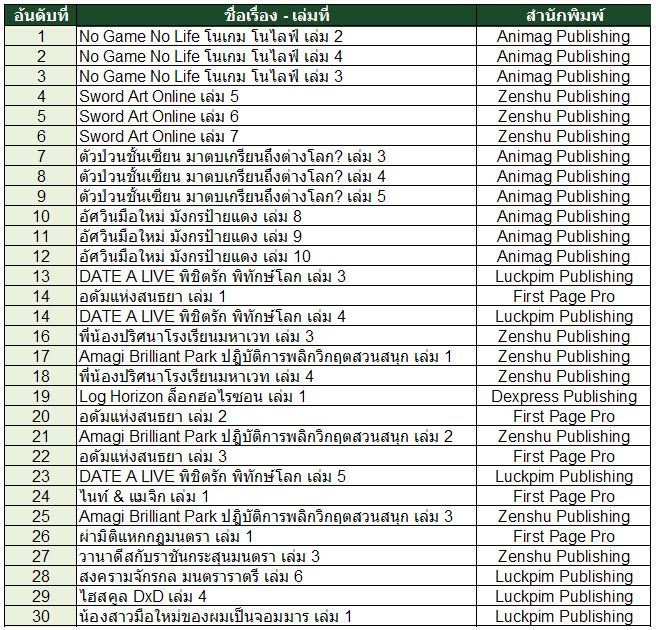
Task: Click Luckpim Publishing in rank 30 row
Action: click(564, 617)
